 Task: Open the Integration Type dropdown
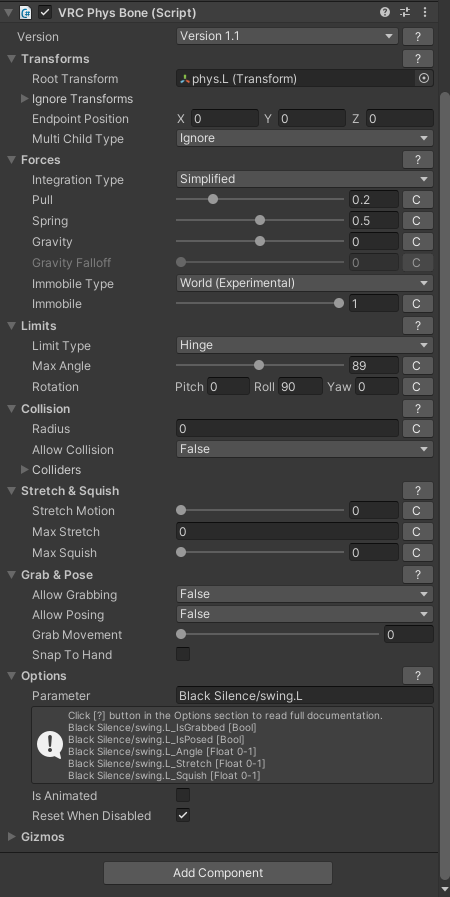tap(304, 179)
